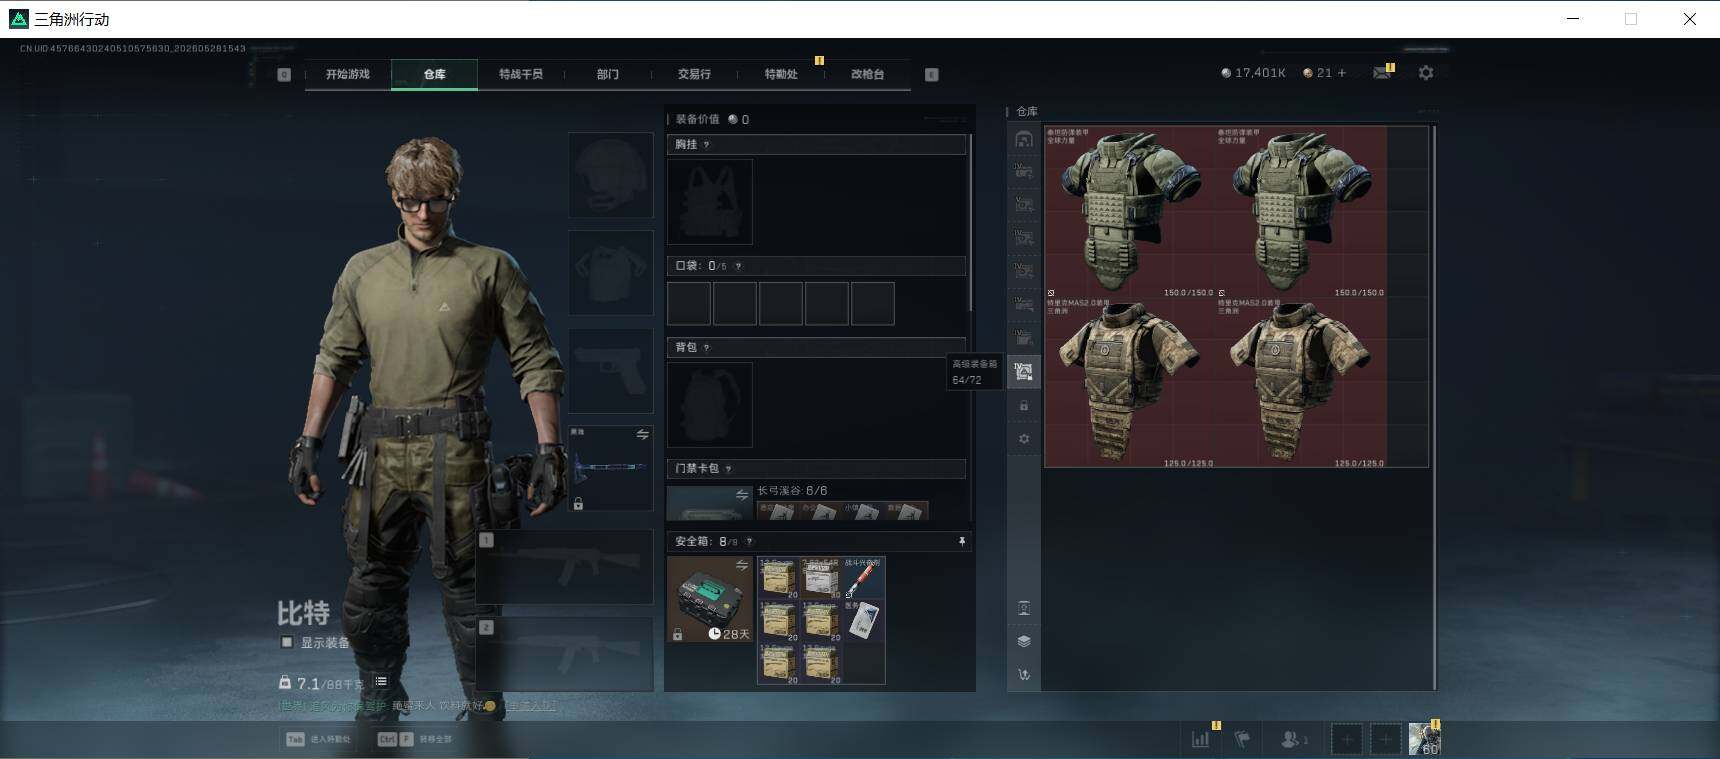Select primary weapon slot 1

pos(565,567)
